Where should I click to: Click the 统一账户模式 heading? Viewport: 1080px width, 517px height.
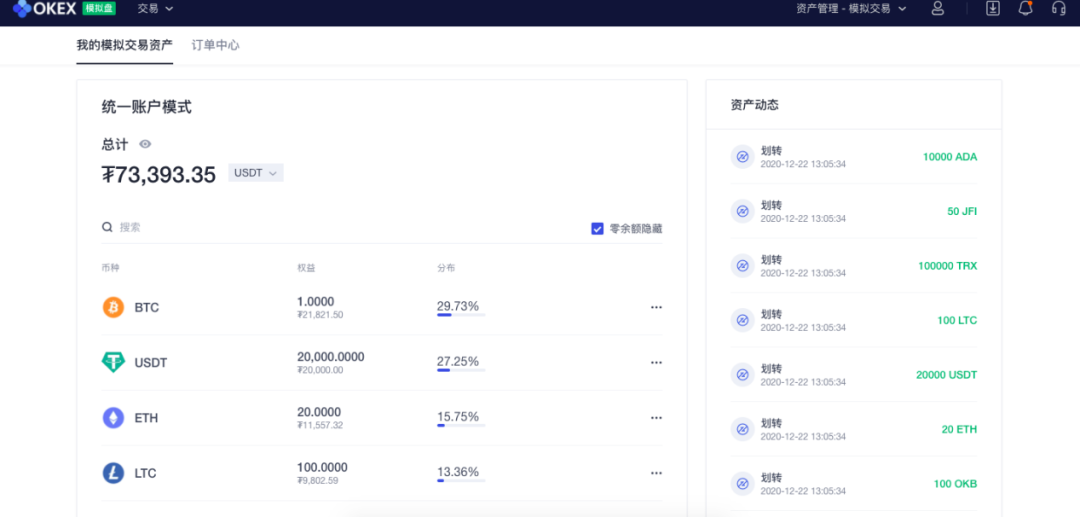[147, 107]
